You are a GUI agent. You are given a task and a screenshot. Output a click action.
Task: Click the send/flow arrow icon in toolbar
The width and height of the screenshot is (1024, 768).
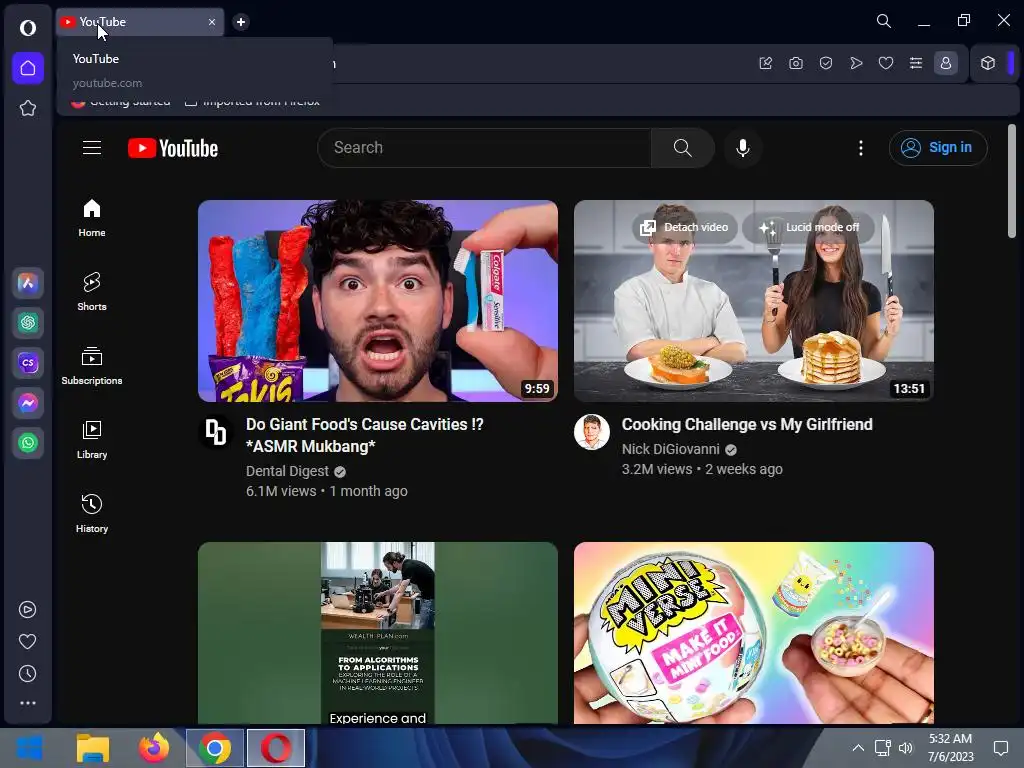(856, 63)
